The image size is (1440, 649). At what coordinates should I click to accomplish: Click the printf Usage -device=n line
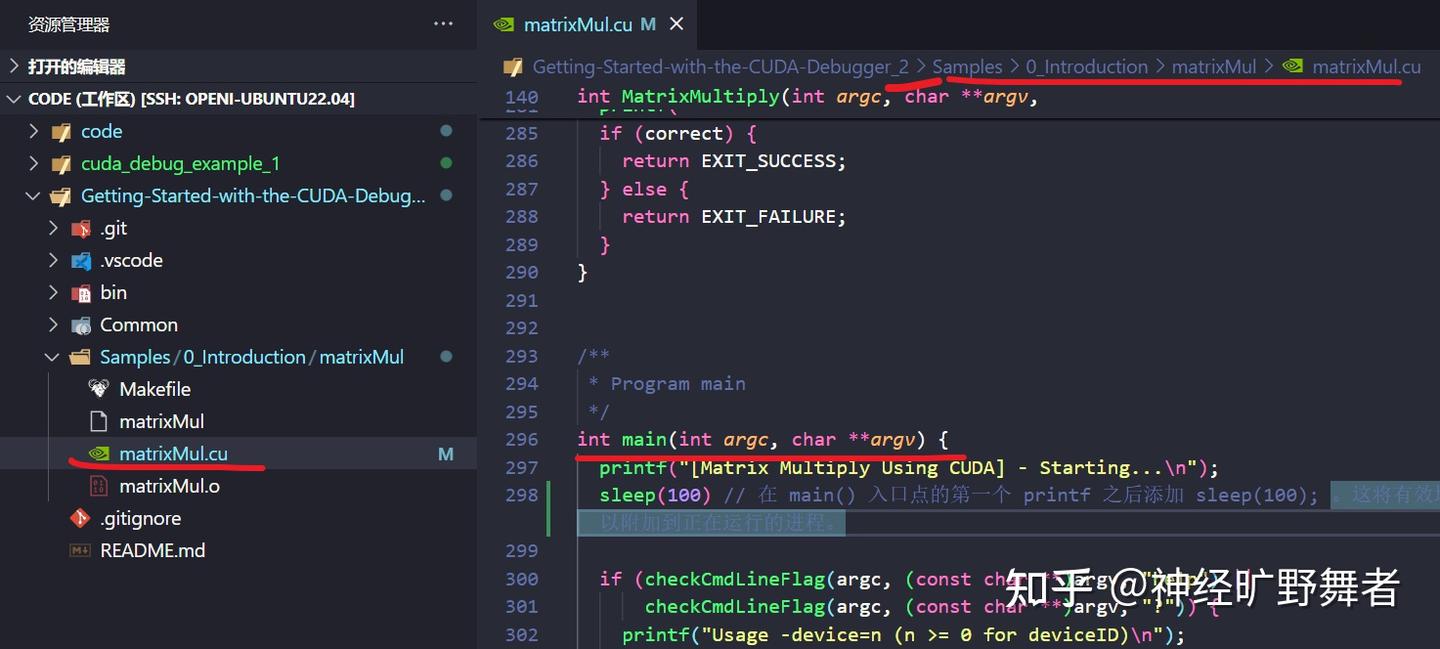pyautogui.click(x=903, y=635)
